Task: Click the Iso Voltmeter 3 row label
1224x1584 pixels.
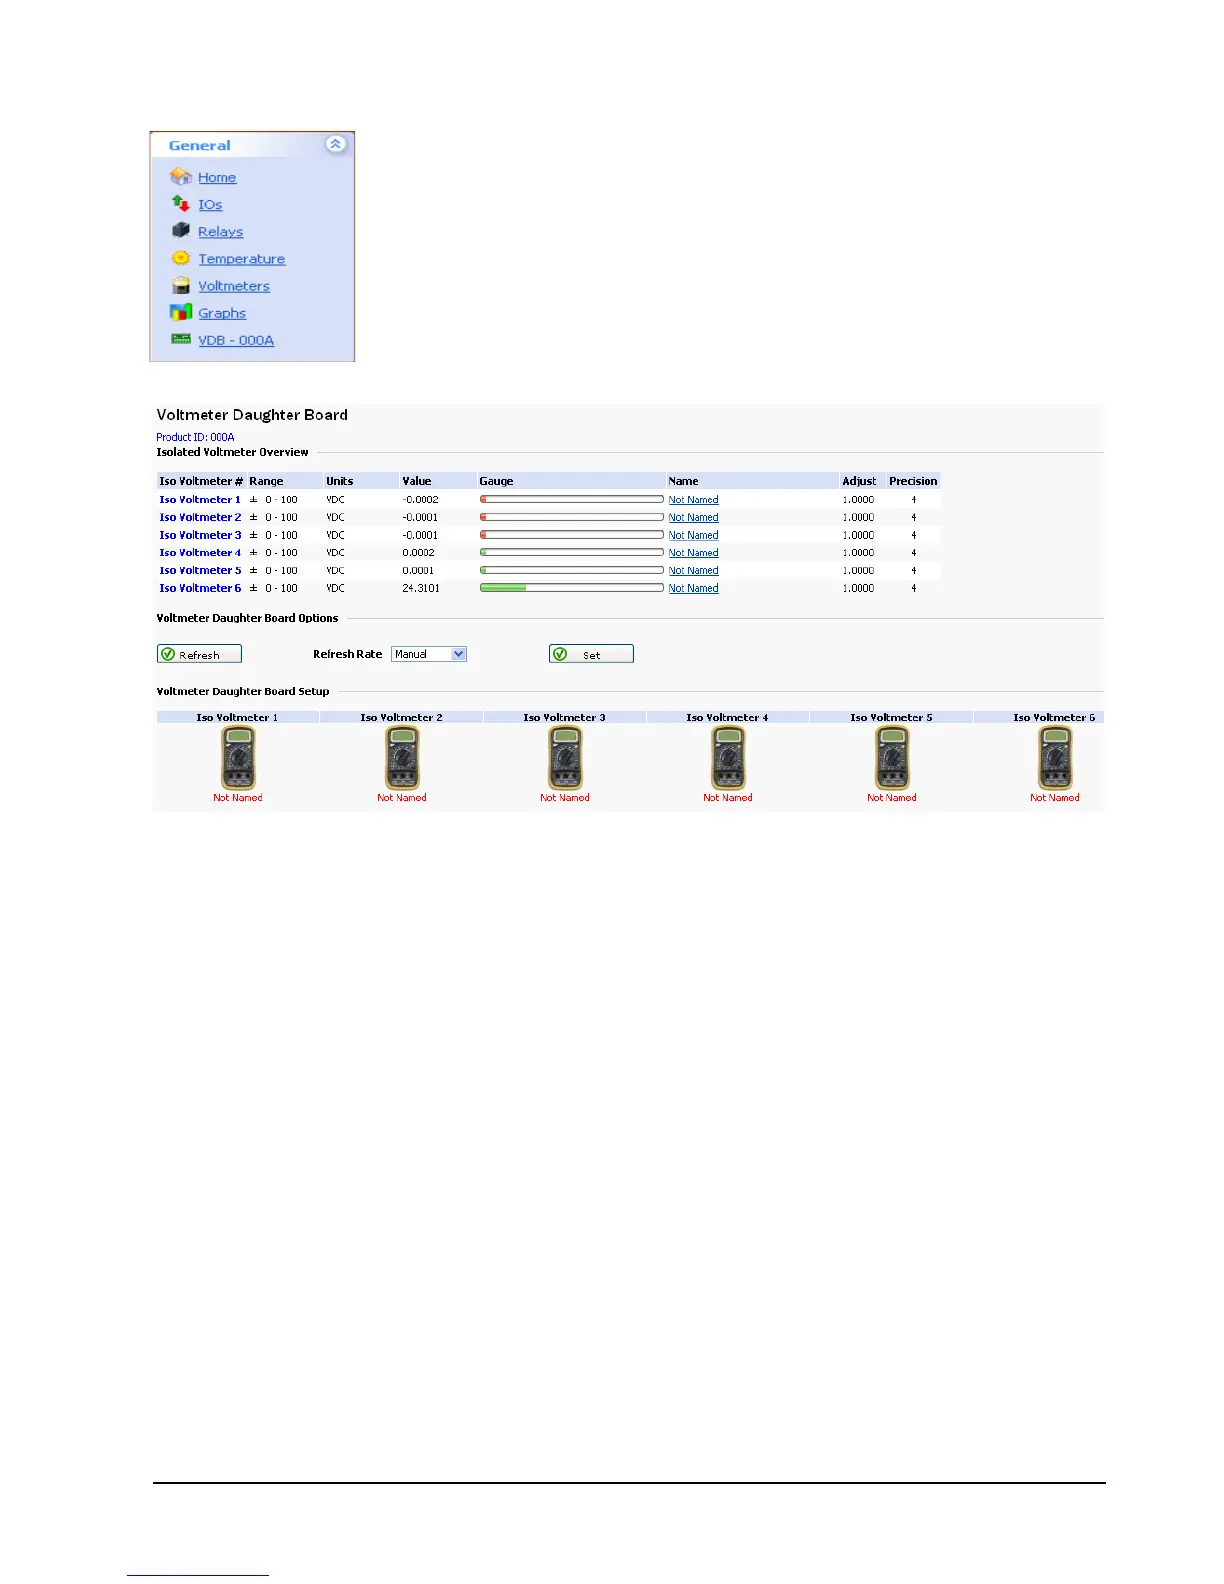Action: (200, 535)
